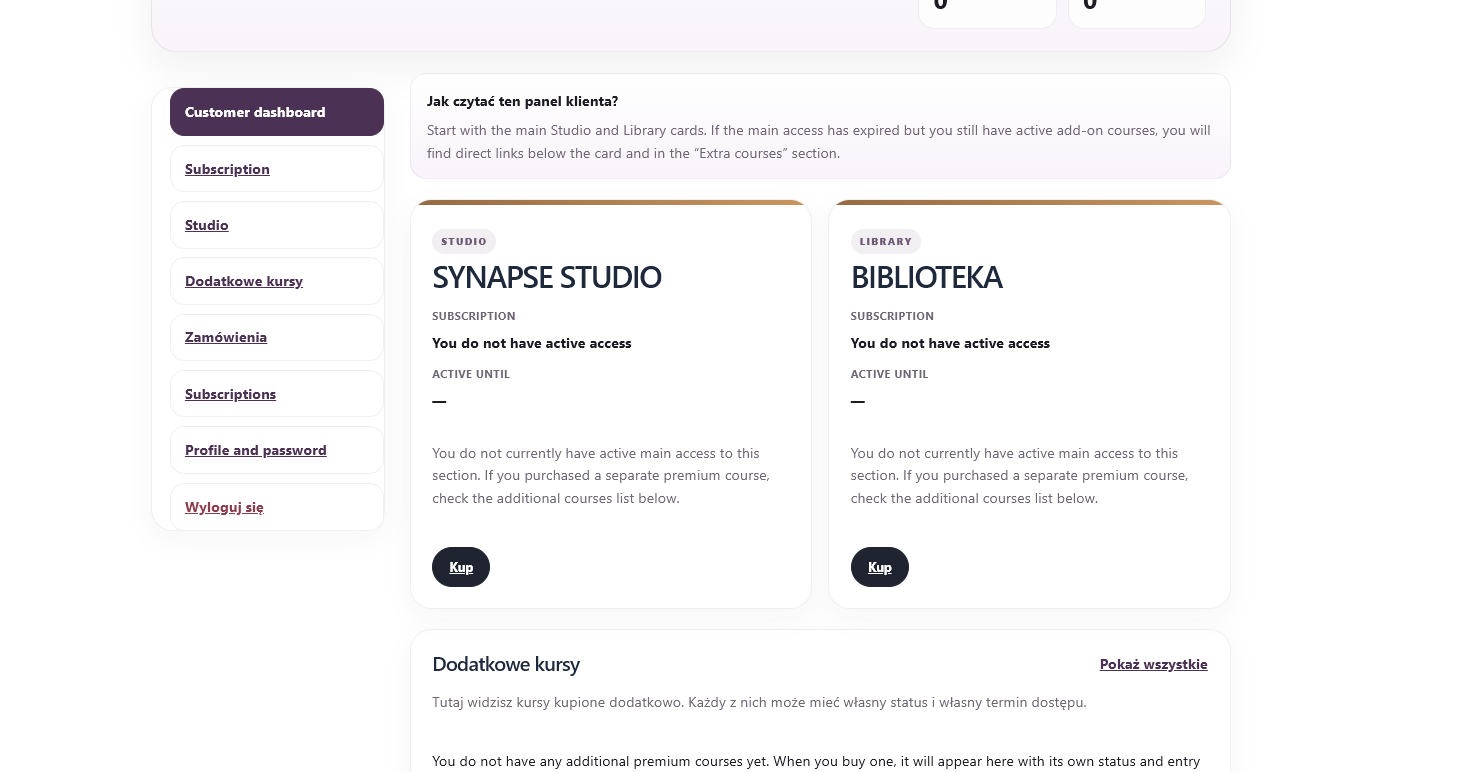This screenshot has width=1479, height=772.
Task: Click the Dodatkowe kursy section heading
Action: click(x=506, y=664)
